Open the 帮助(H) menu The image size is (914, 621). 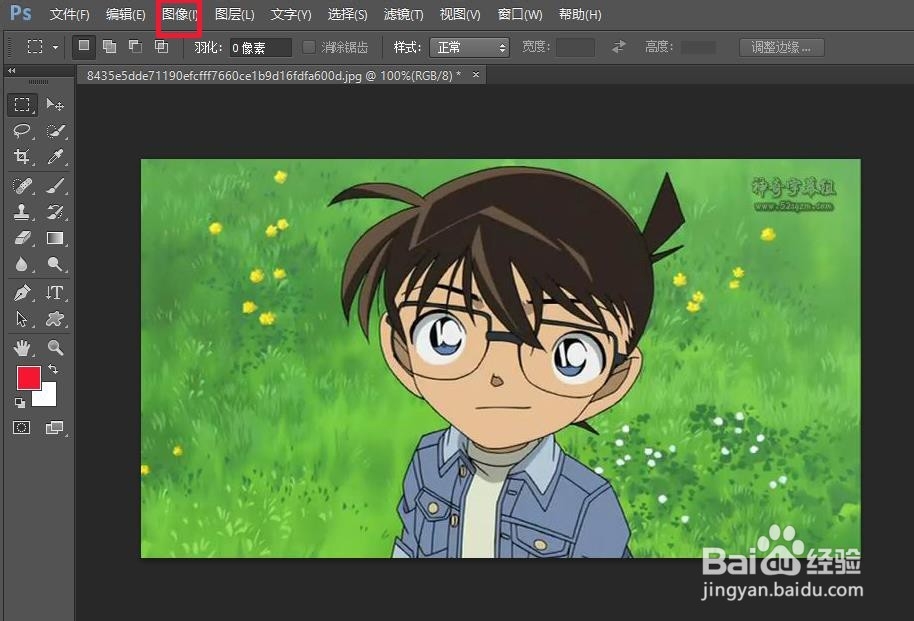(x=580, y=14)
